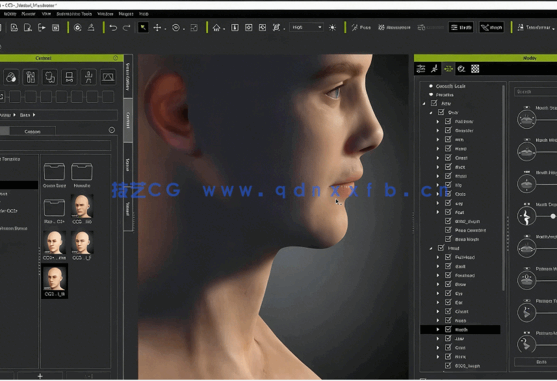Viewport: 557px width, 381px height.
Task: Click the first head thumbnail in Content
Action: [82, 206]
